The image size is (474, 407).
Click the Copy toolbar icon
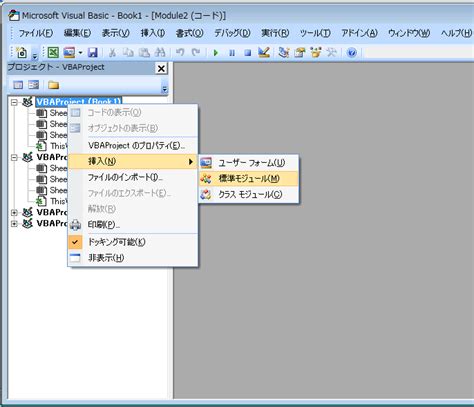[128, 52]
